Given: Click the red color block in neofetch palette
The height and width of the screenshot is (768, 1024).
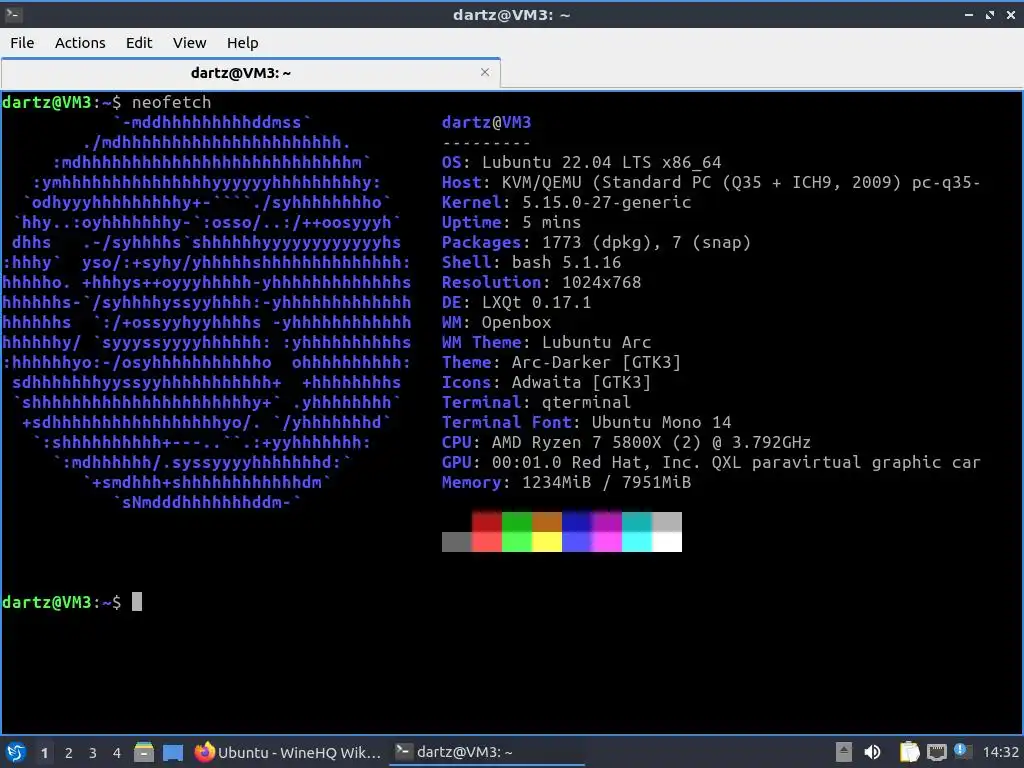Looking at the screenshot, I should [x=487, y=522].
